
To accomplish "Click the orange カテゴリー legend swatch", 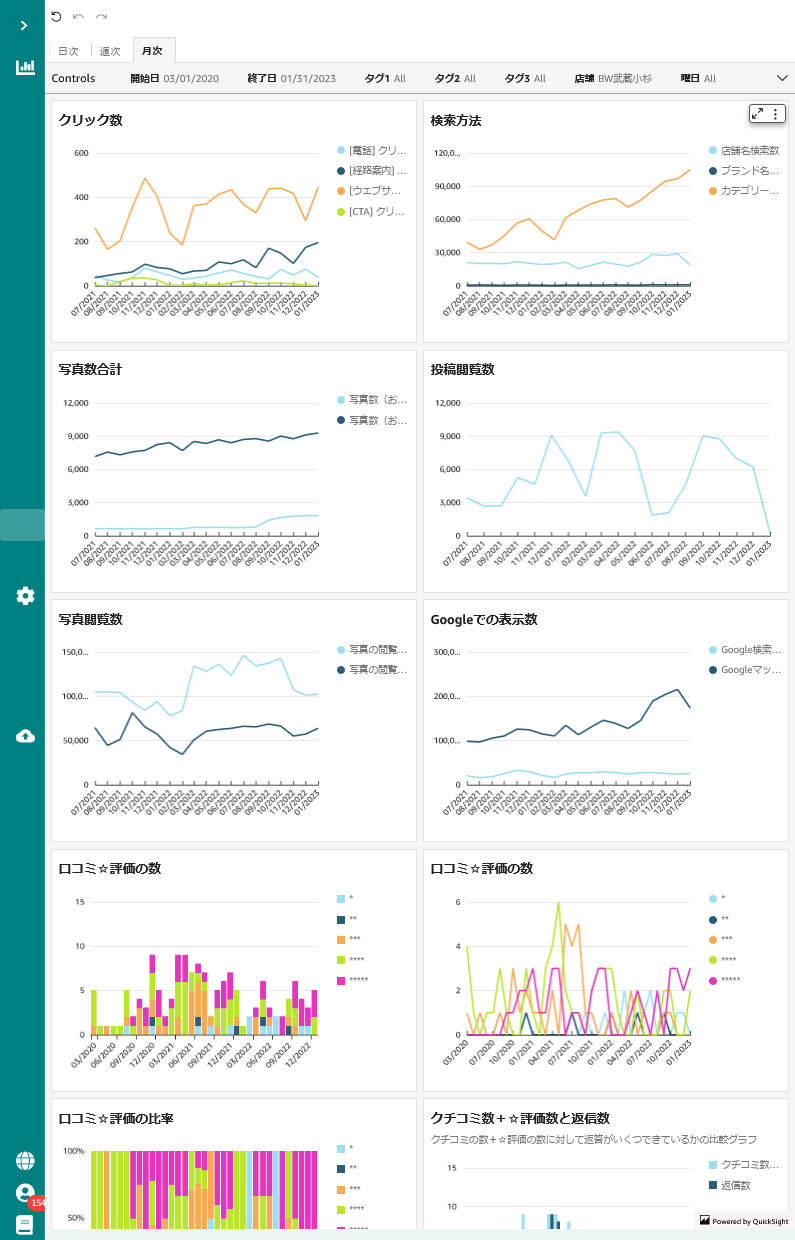I will pyautogui.click(x=713, y=190).
